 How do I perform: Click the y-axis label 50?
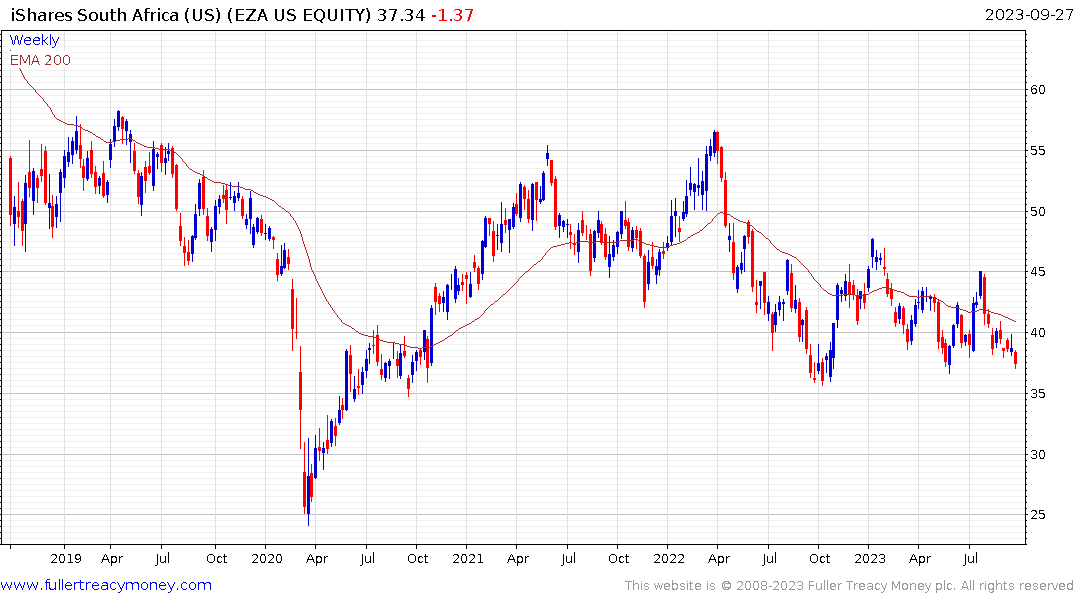point(1037,212)
